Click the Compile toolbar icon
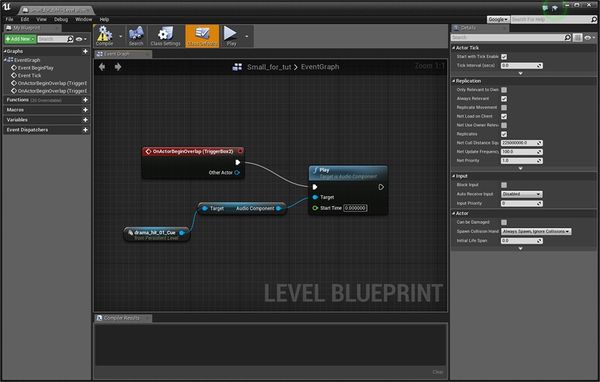The height and width of the screenshot is (382, 600). tap(104, 36)
